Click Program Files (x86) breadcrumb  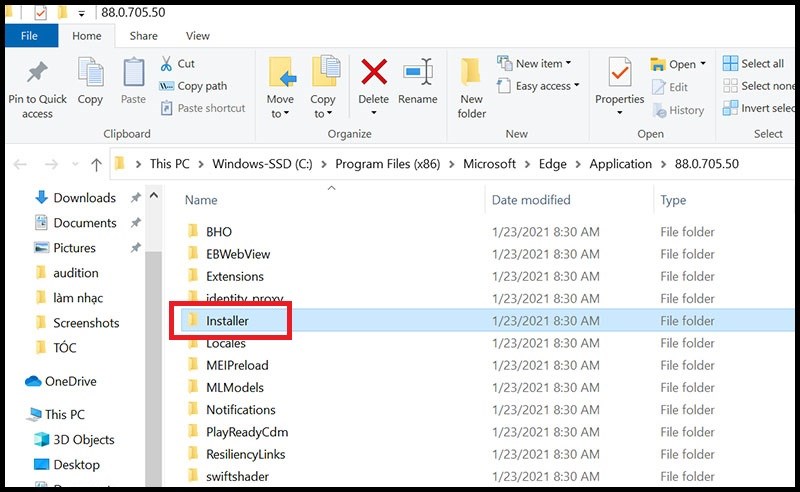[387, 164]
